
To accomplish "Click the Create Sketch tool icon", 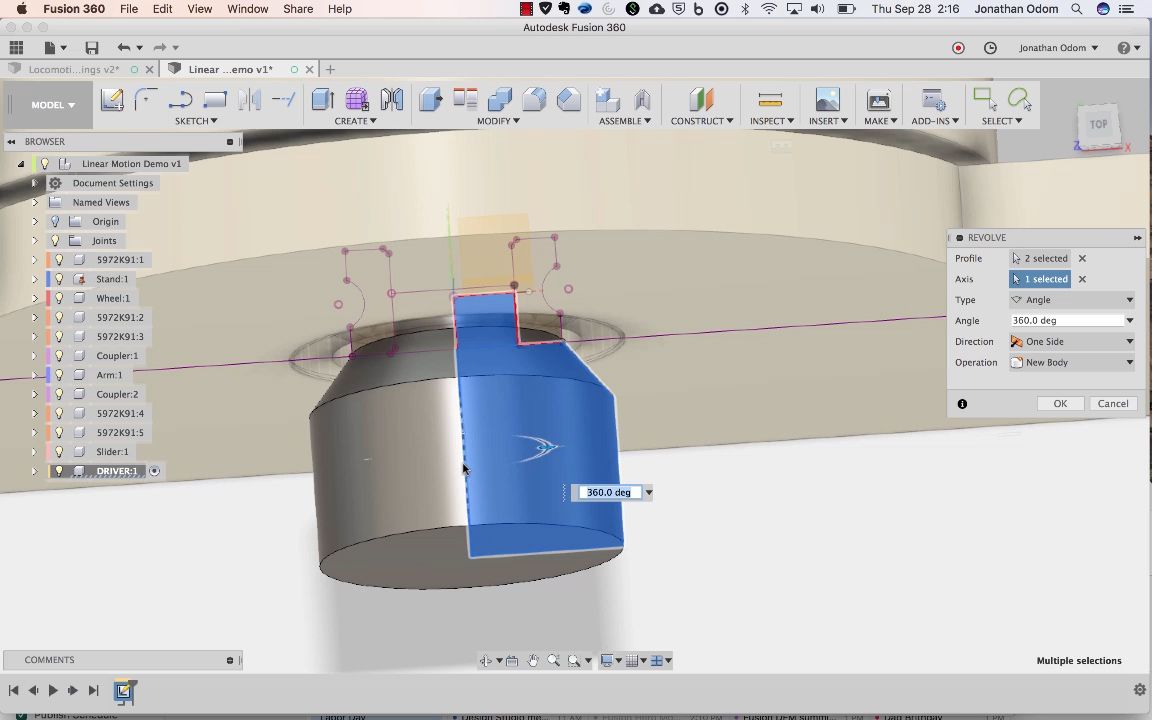I will (112, 99).
